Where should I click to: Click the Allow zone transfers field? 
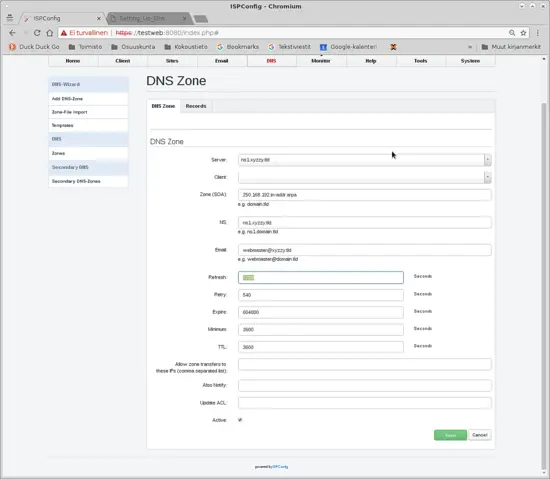(364, 364)
